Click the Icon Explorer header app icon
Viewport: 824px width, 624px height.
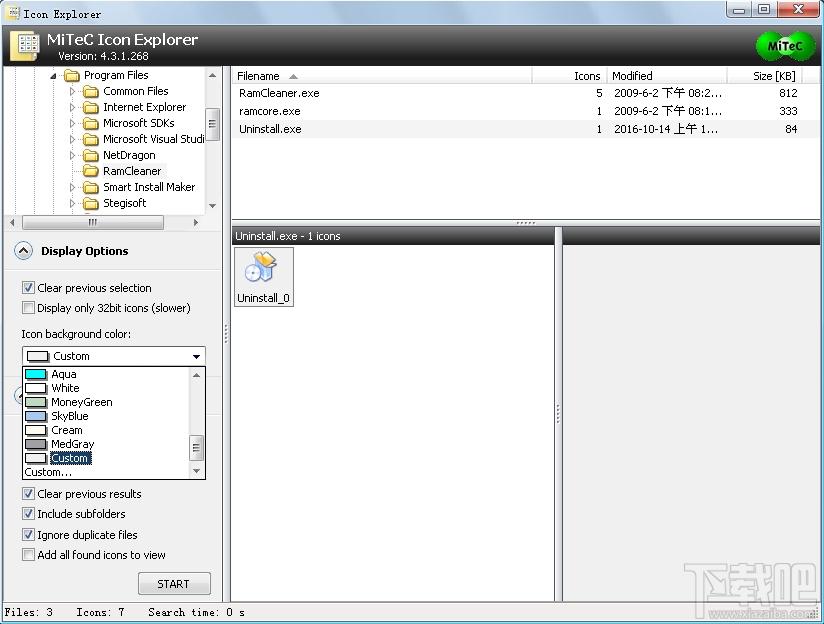[25, 46]
